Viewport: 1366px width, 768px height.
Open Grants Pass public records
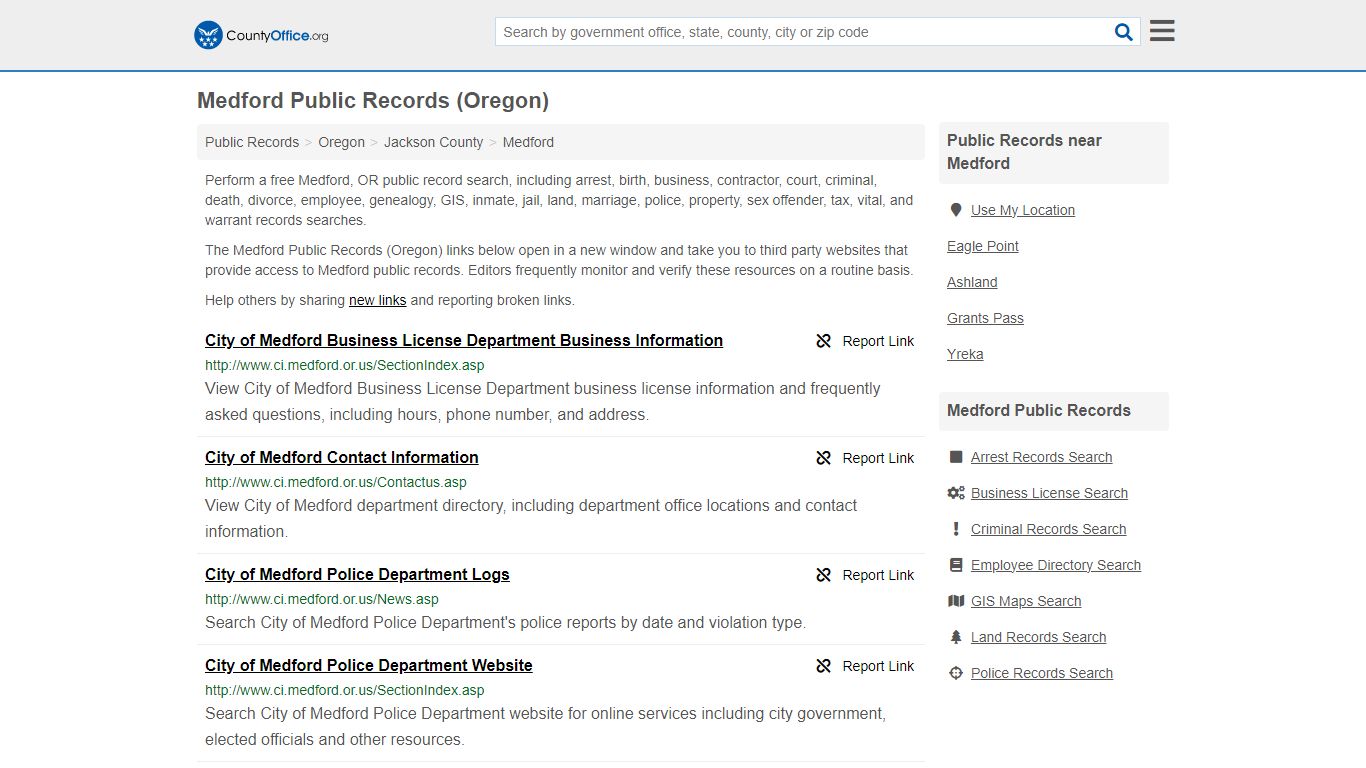(985, 318)
